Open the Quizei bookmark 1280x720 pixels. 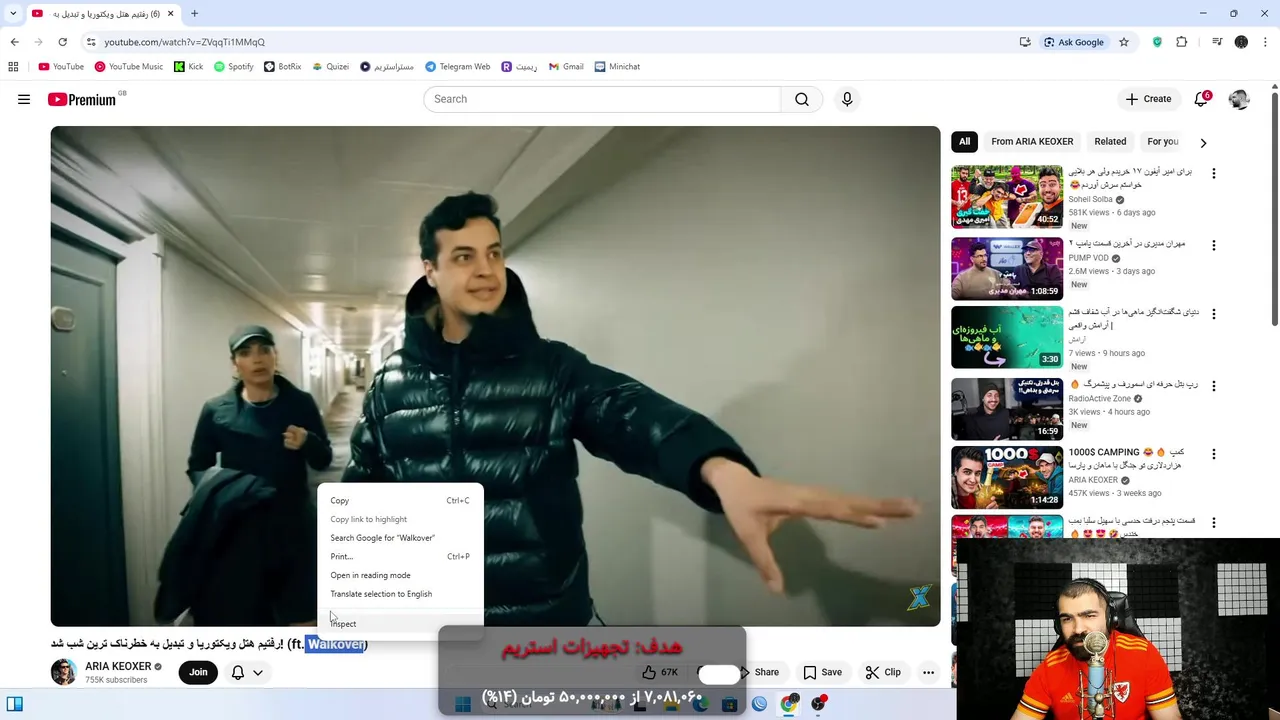click(331, 67)
